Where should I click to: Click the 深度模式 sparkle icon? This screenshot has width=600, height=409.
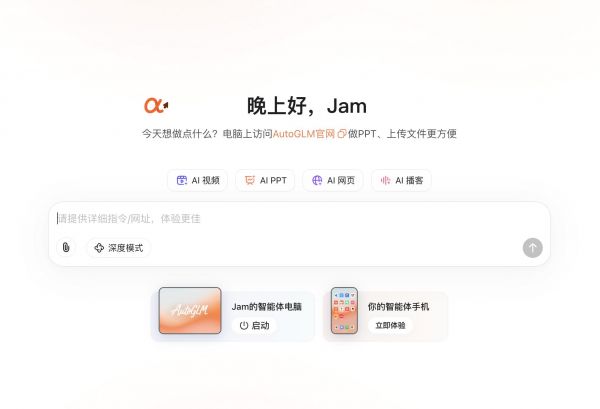[x=99, y=248]
